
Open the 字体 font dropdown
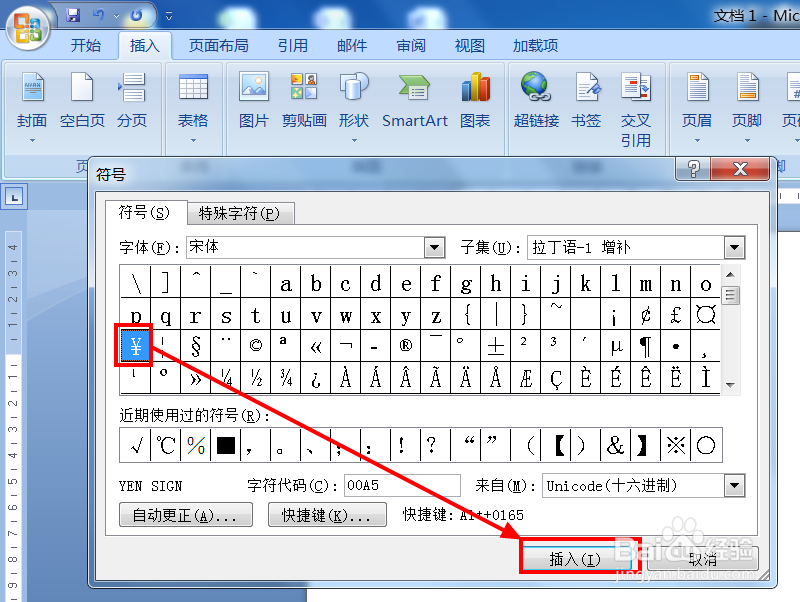tap(434, 247)
